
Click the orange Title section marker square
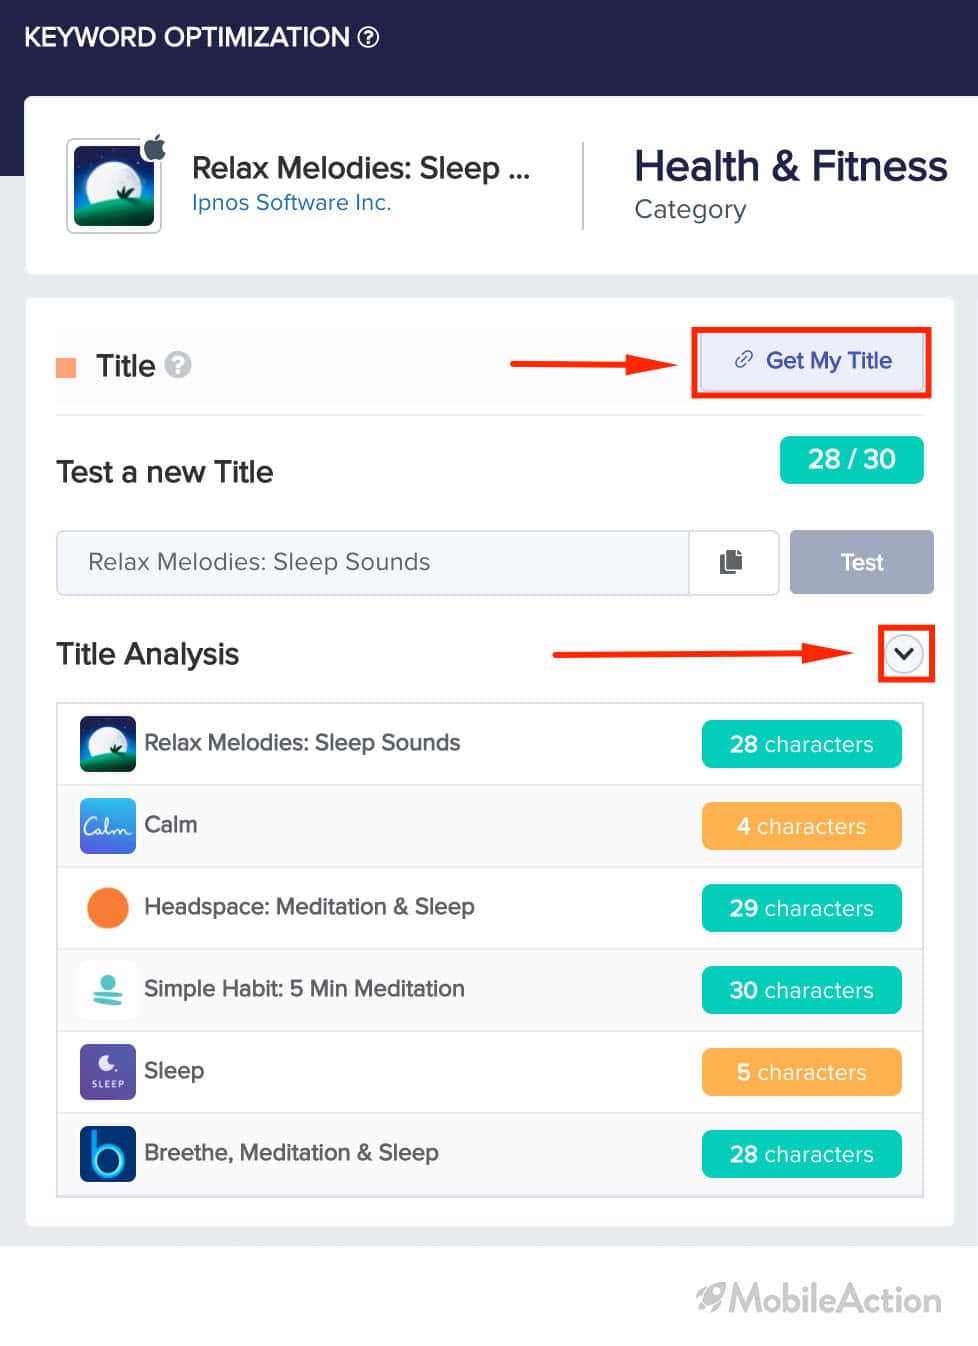[x=66, y=367]
